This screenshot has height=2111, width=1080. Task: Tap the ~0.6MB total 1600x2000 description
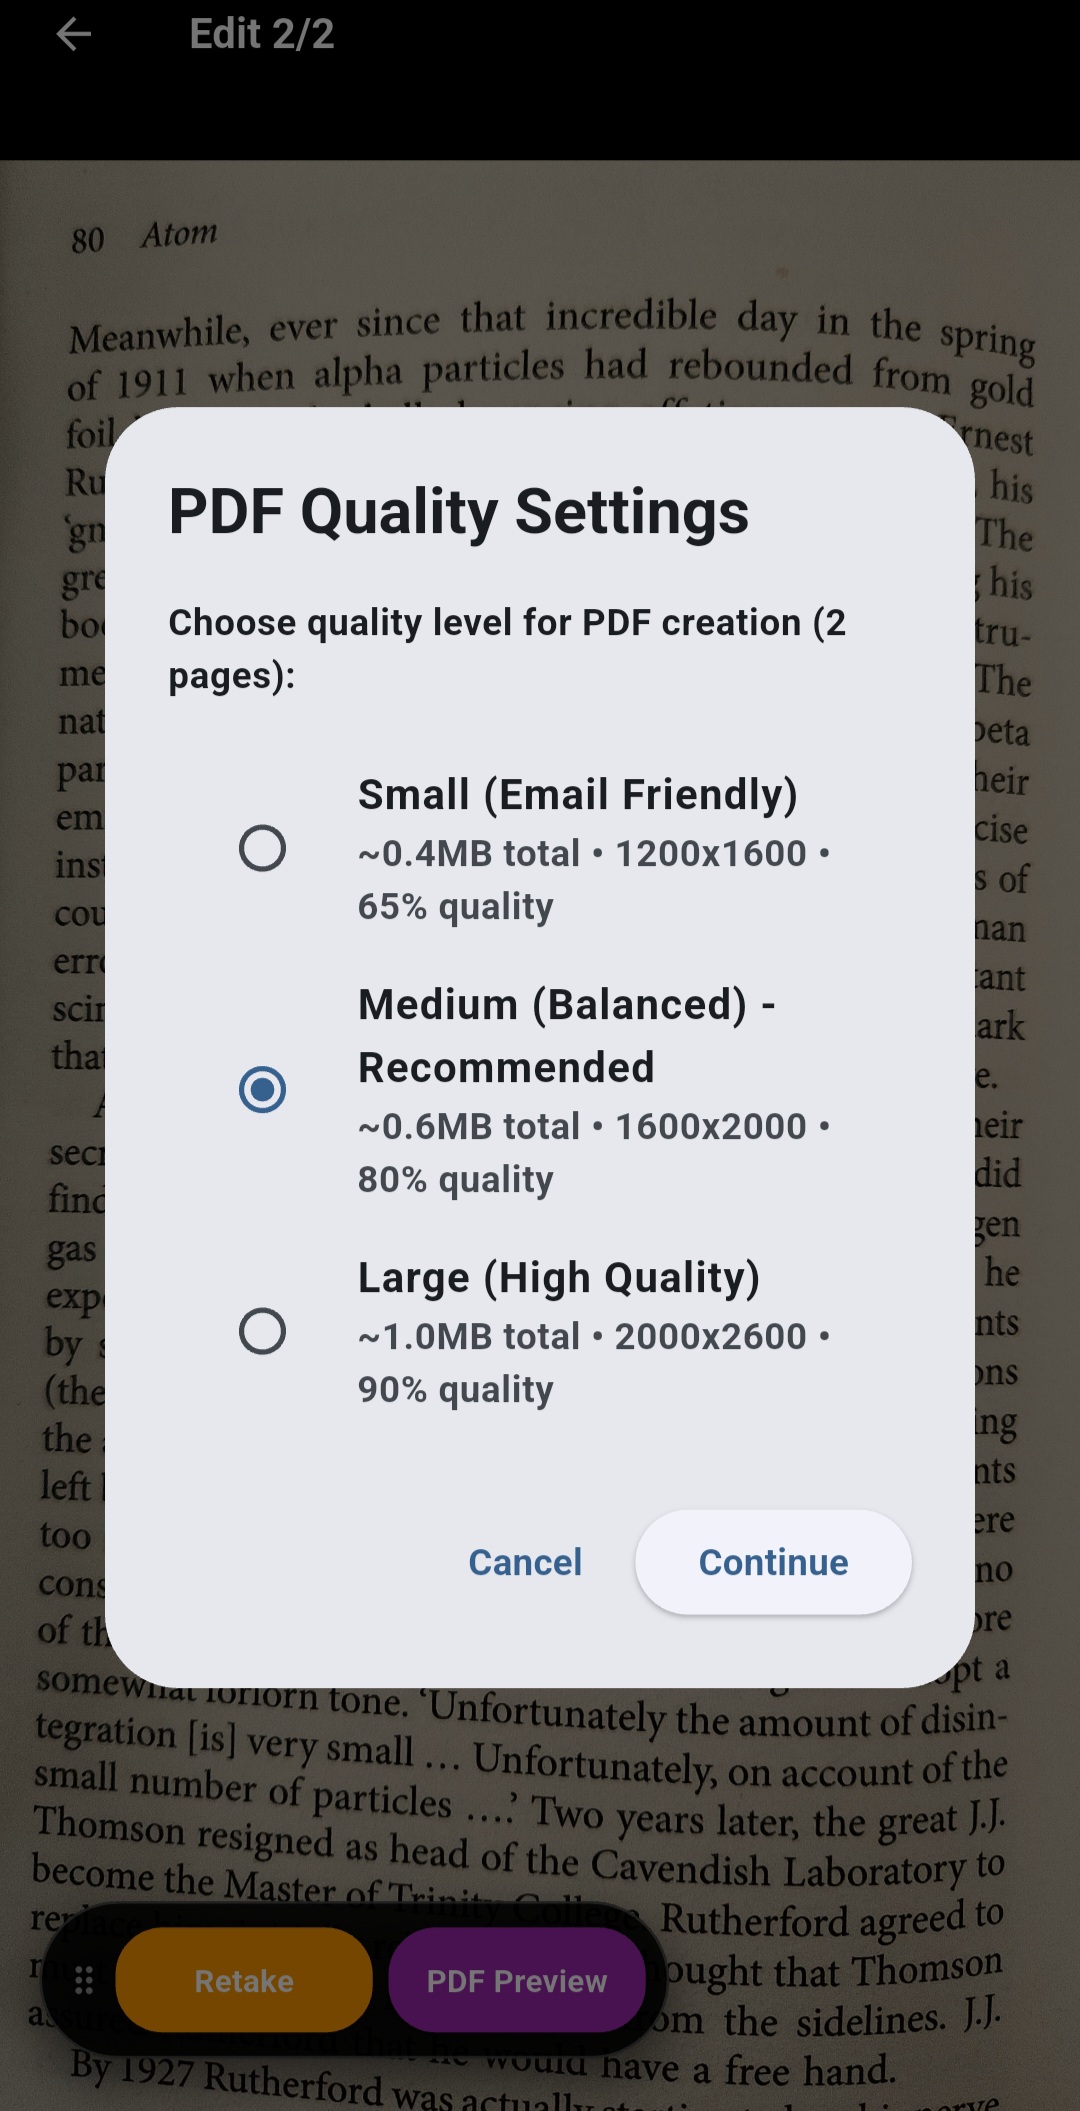[594, 1153]
